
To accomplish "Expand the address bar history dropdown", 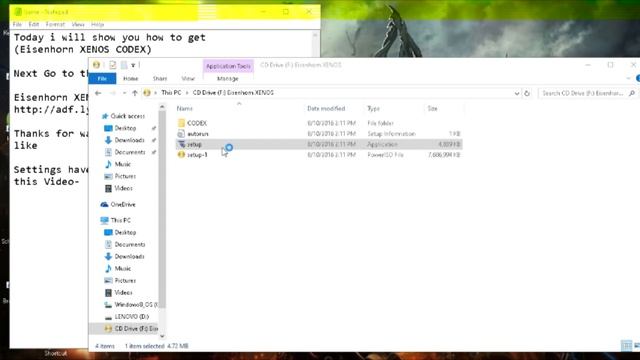I will click(x=517, y=93).
